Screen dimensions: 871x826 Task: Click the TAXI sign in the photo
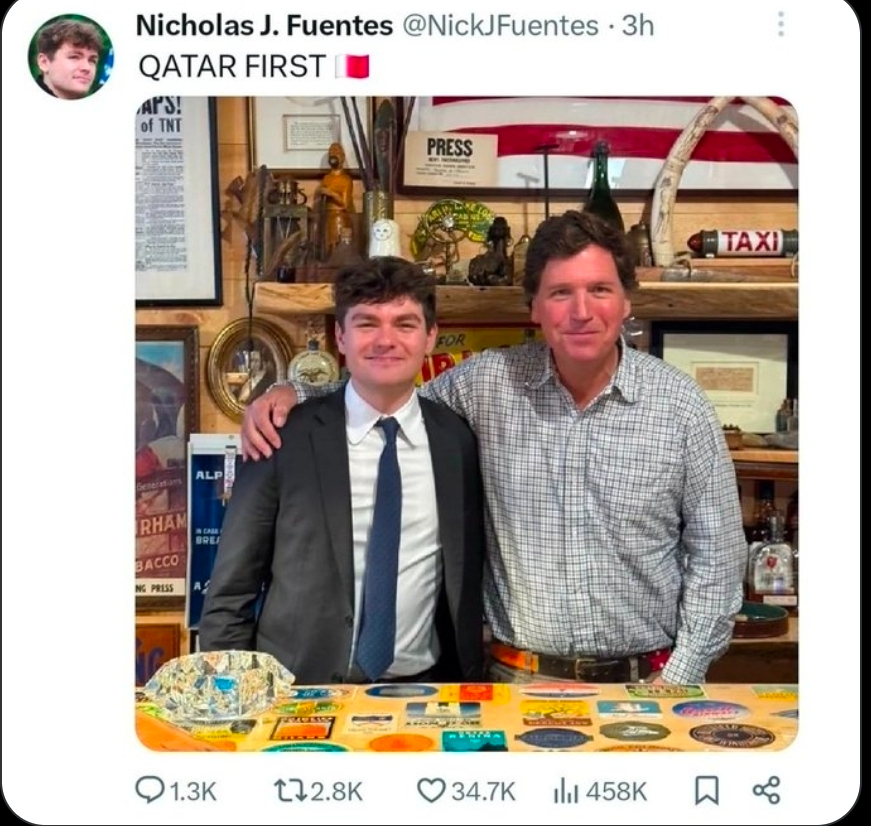(x=744, y=242)
